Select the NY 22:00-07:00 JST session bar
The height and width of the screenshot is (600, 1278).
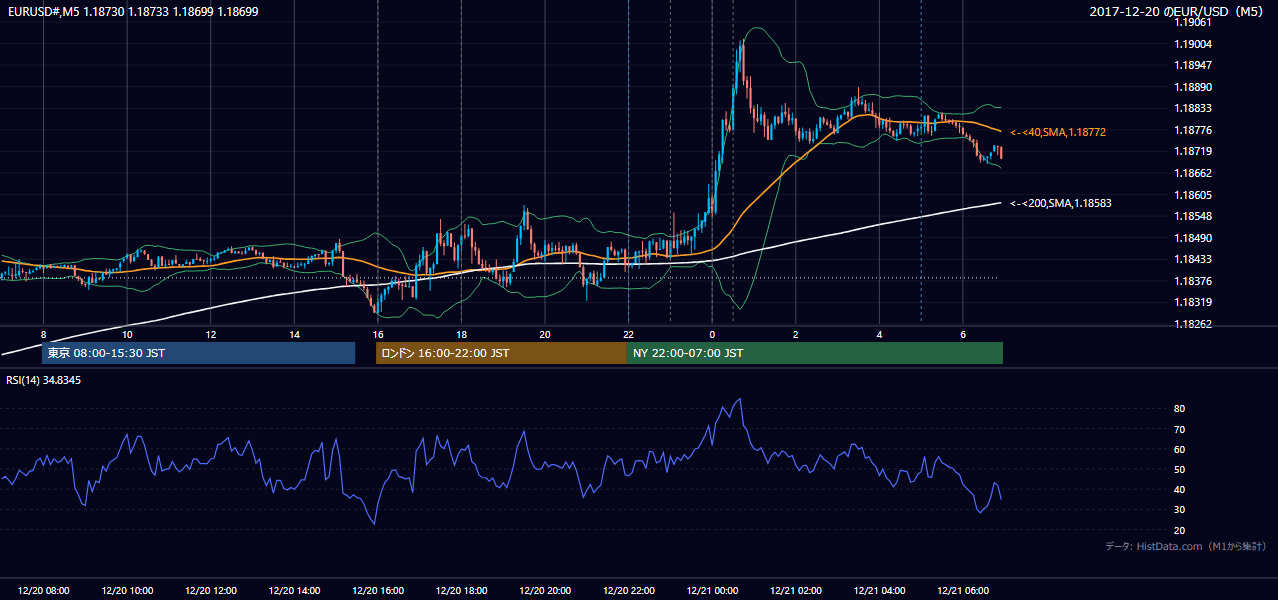pyautogui.click(x=815, y=353)
